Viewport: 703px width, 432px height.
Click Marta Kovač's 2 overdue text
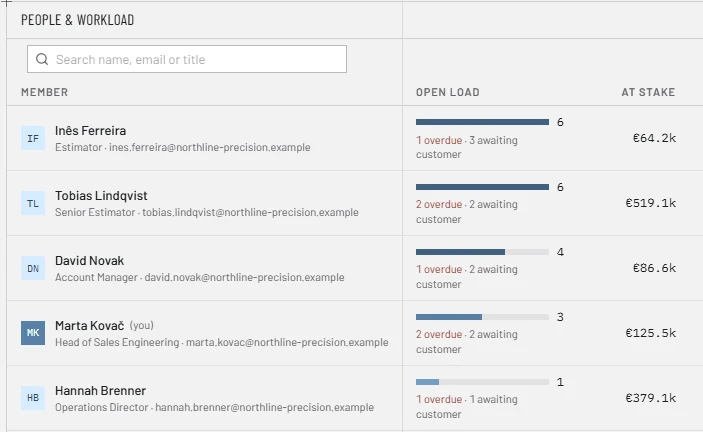tap(439, 334)
